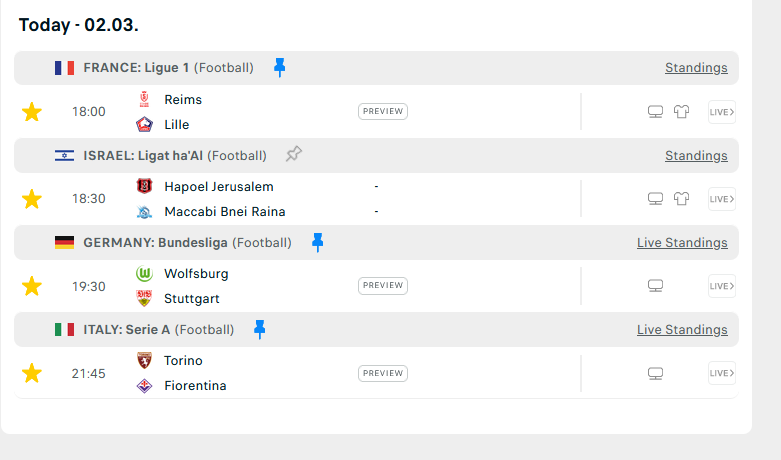Viewport: 781px width, 460px height.
Task: Unstar the Hapoel Jerusalem match
Action: [32, 199]
